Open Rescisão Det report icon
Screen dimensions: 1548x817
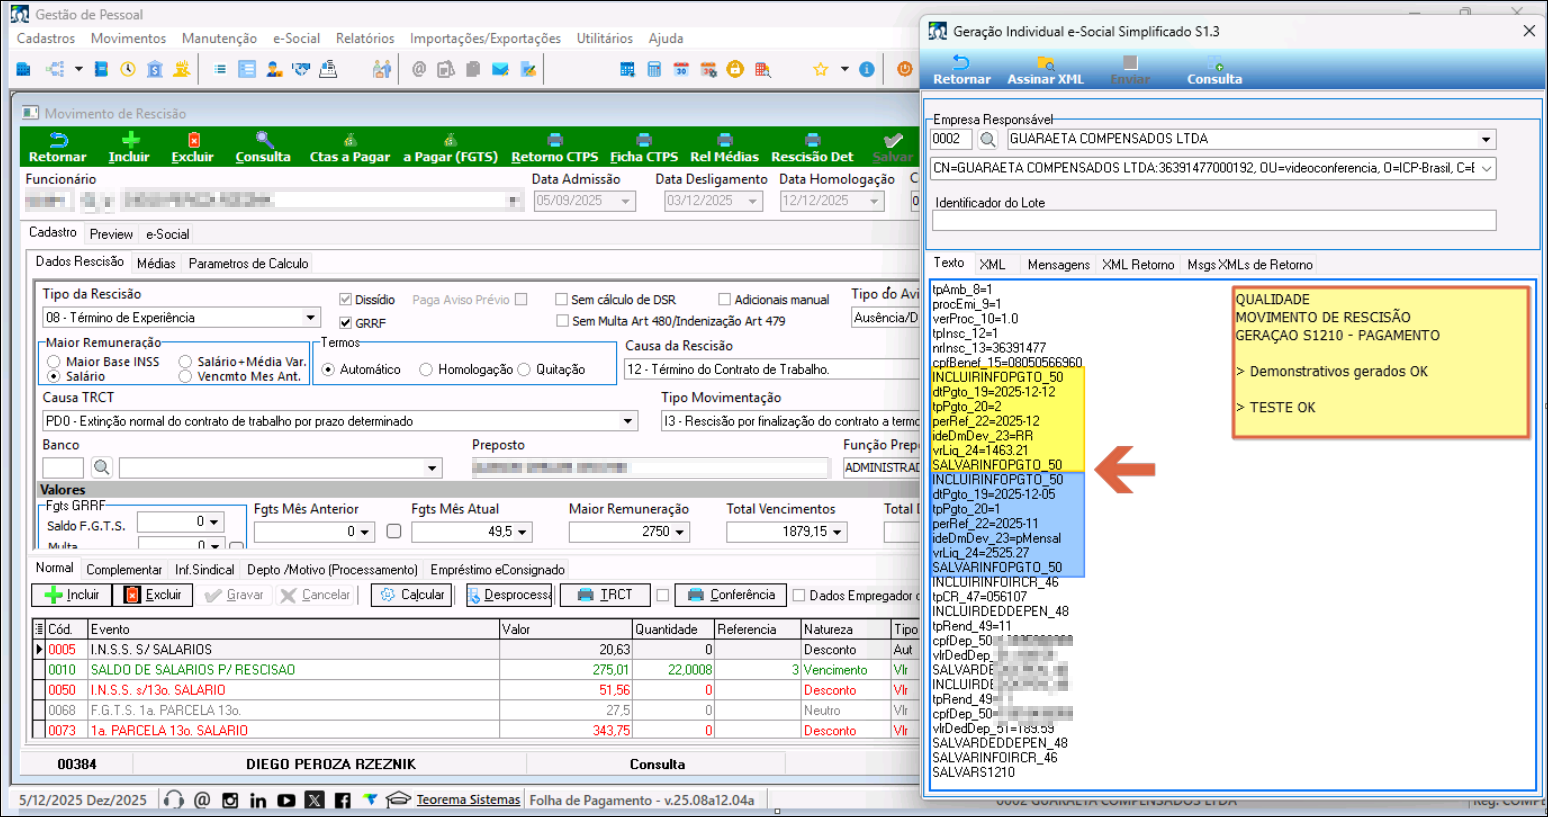pos(812,141)
